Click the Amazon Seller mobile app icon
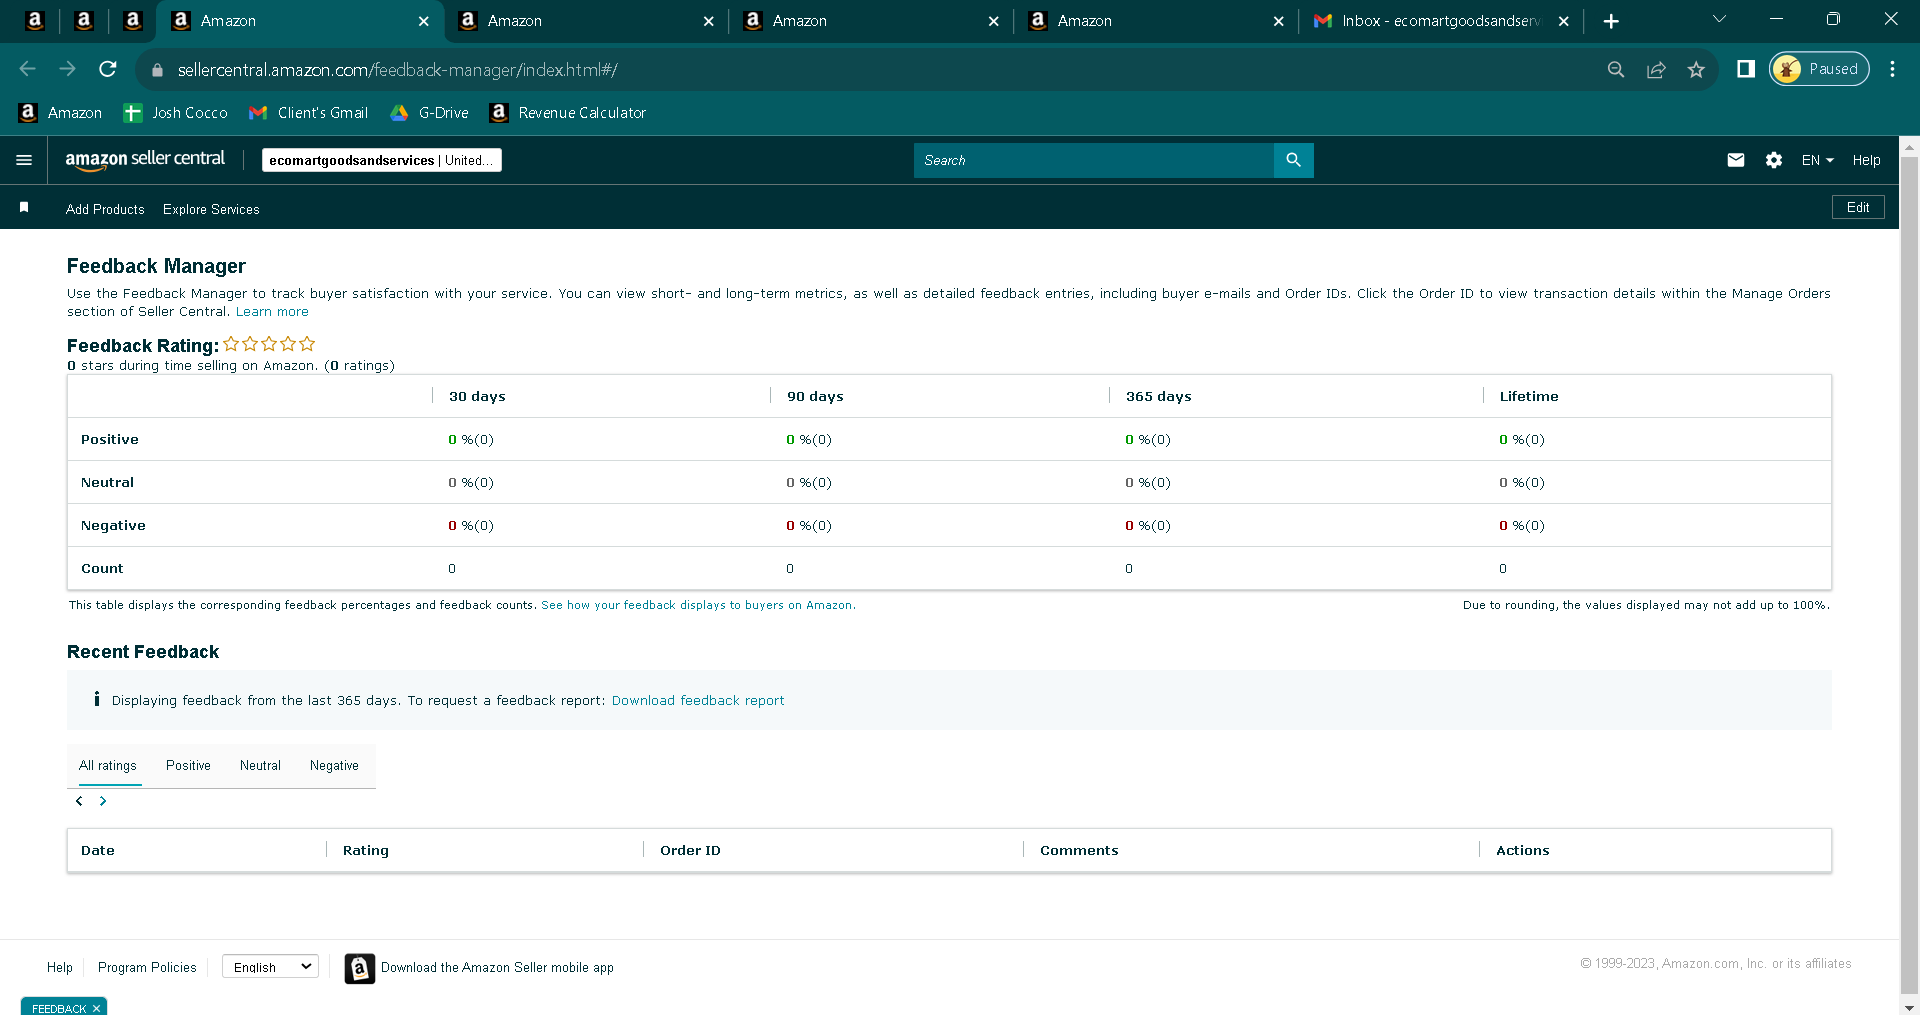The image size is (1920, 1015). pyautogui.click(x=360, y=968)
